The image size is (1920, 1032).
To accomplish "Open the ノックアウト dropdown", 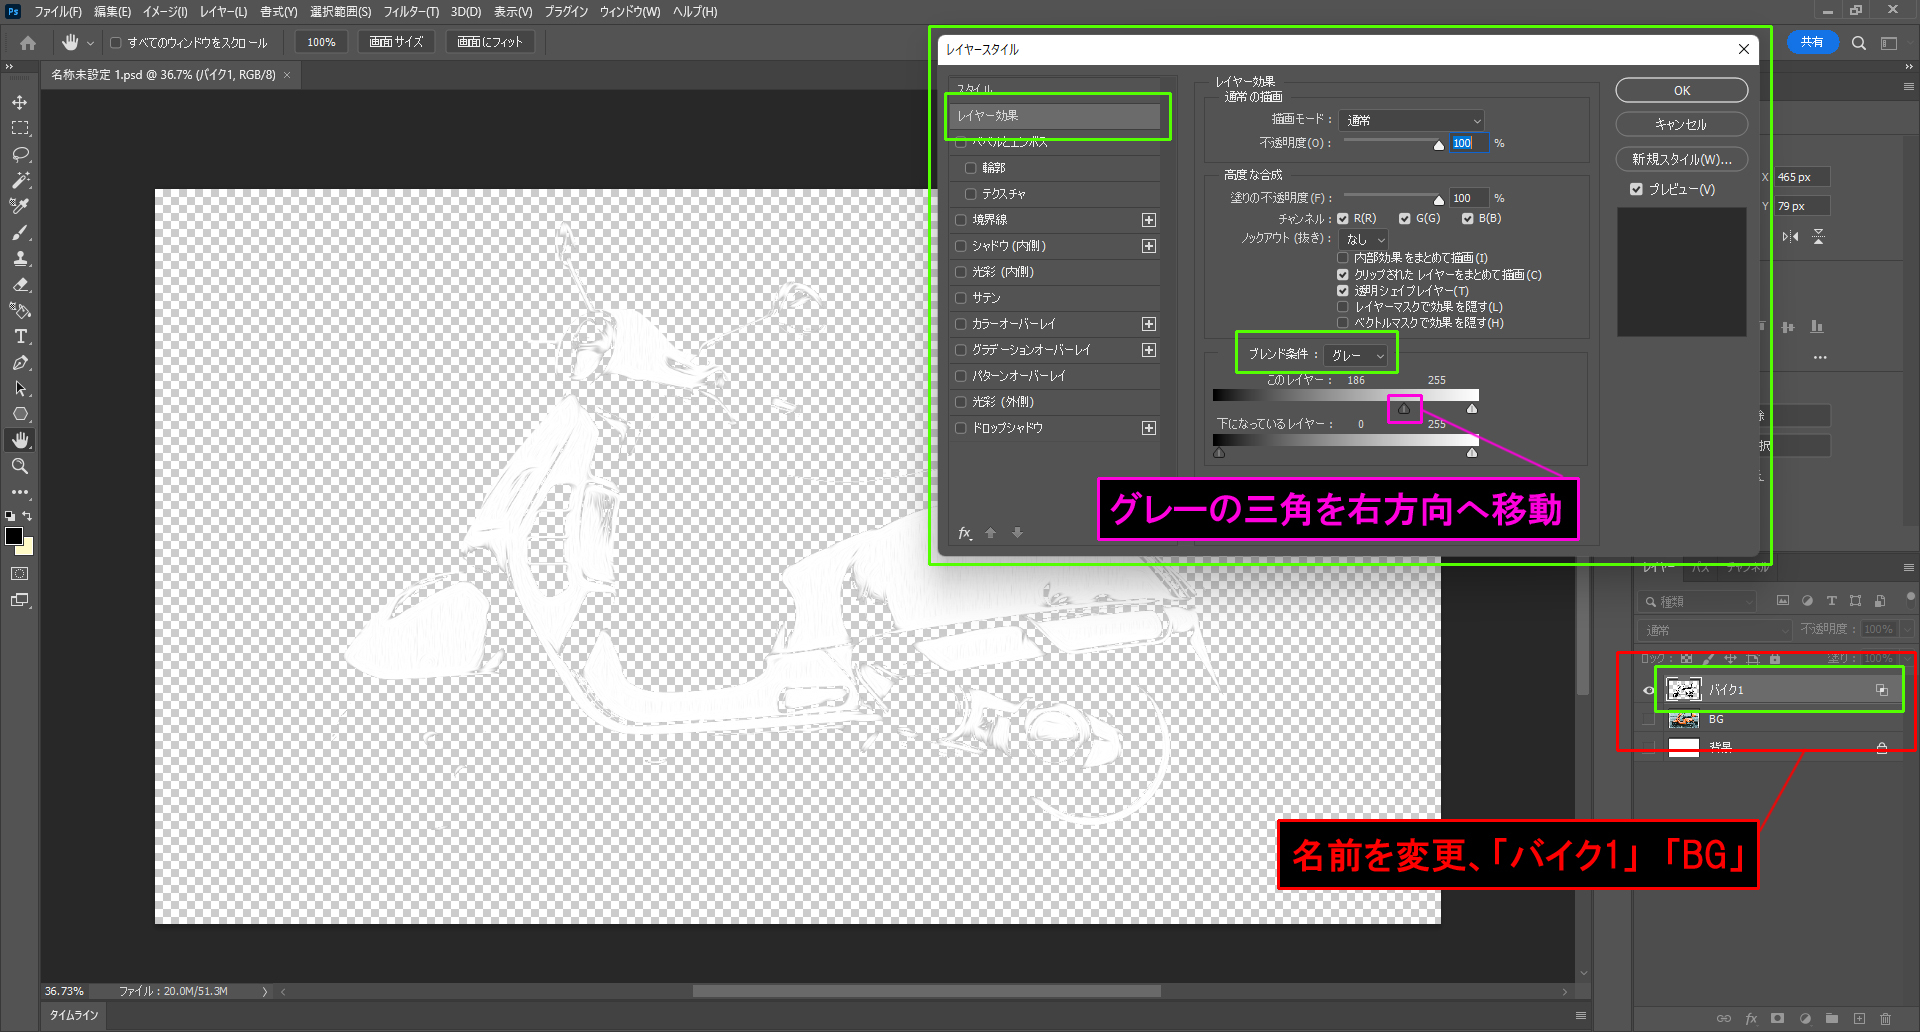I will 1364,239.
